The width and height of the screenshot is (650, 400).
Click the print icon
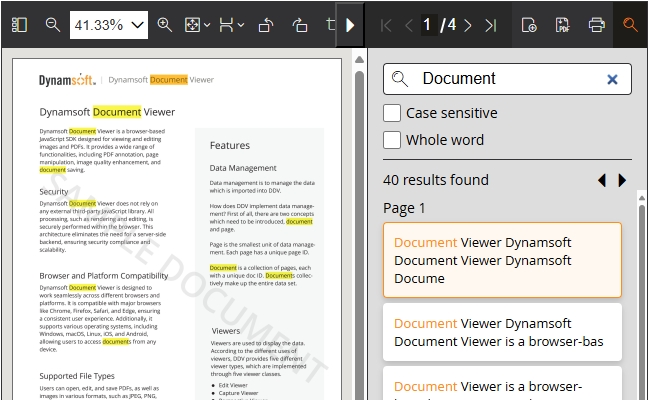click(x=597, y=25)
